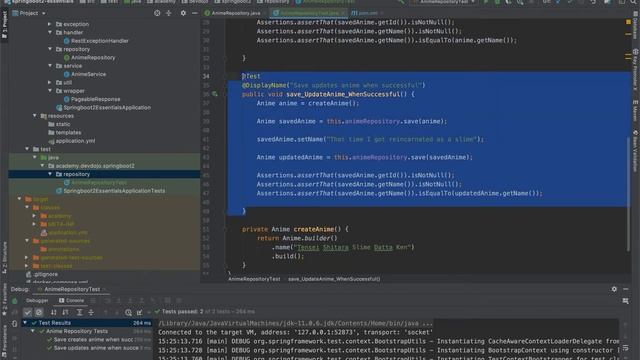Switch to Debugger tab in Debug panel
Image resolution: width=640 pixels, height=360 pixels.
pyautogui.click(x=37, y=300)
